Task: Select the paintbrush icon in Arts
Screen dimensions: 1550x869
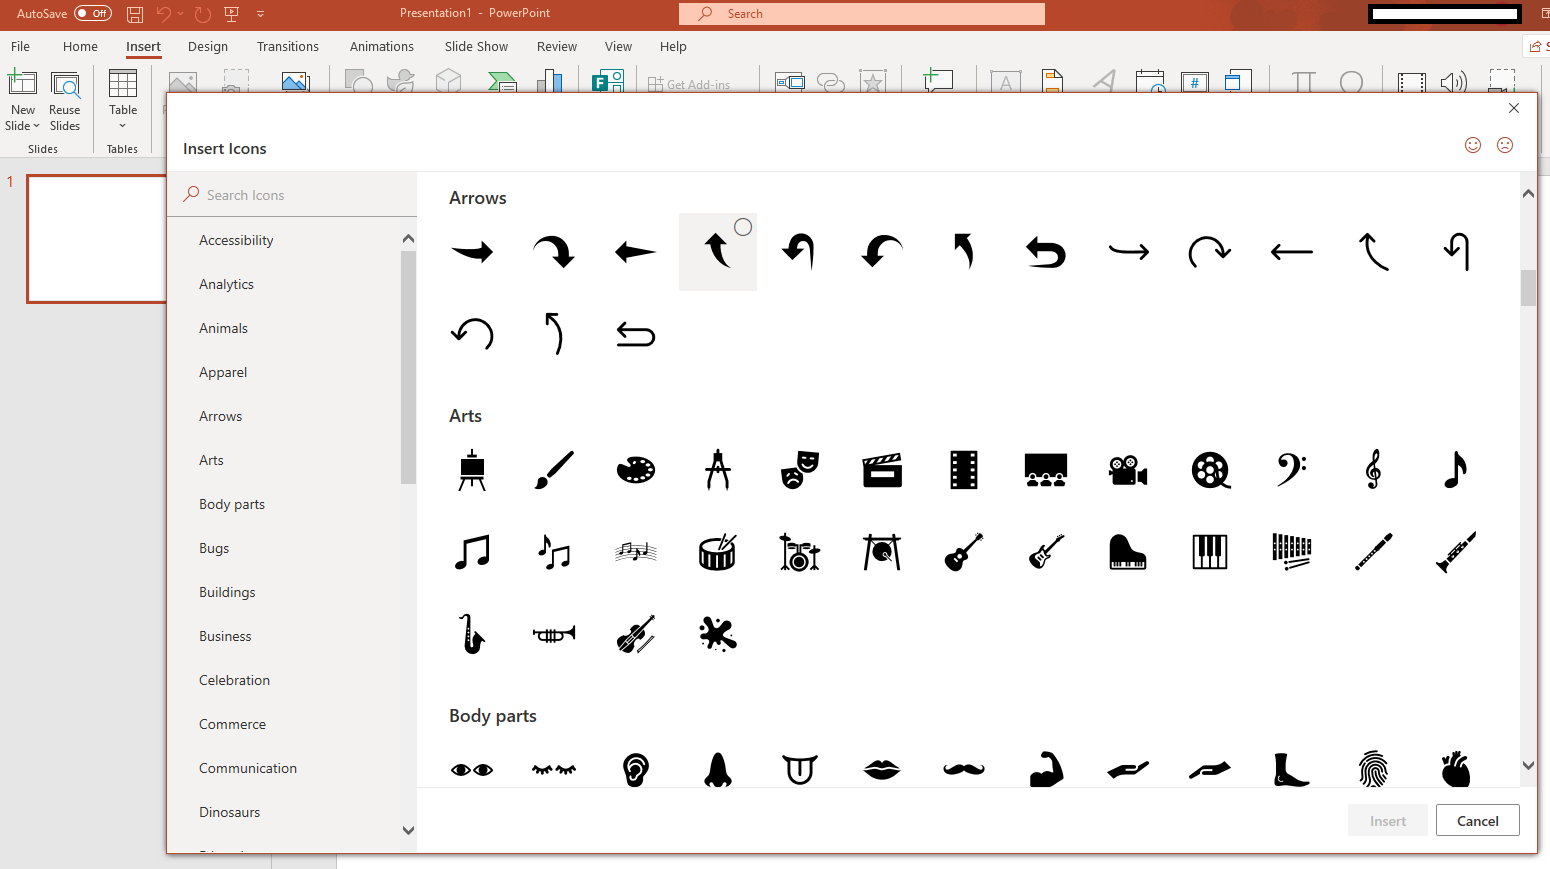Action: [x=554, y=470]
